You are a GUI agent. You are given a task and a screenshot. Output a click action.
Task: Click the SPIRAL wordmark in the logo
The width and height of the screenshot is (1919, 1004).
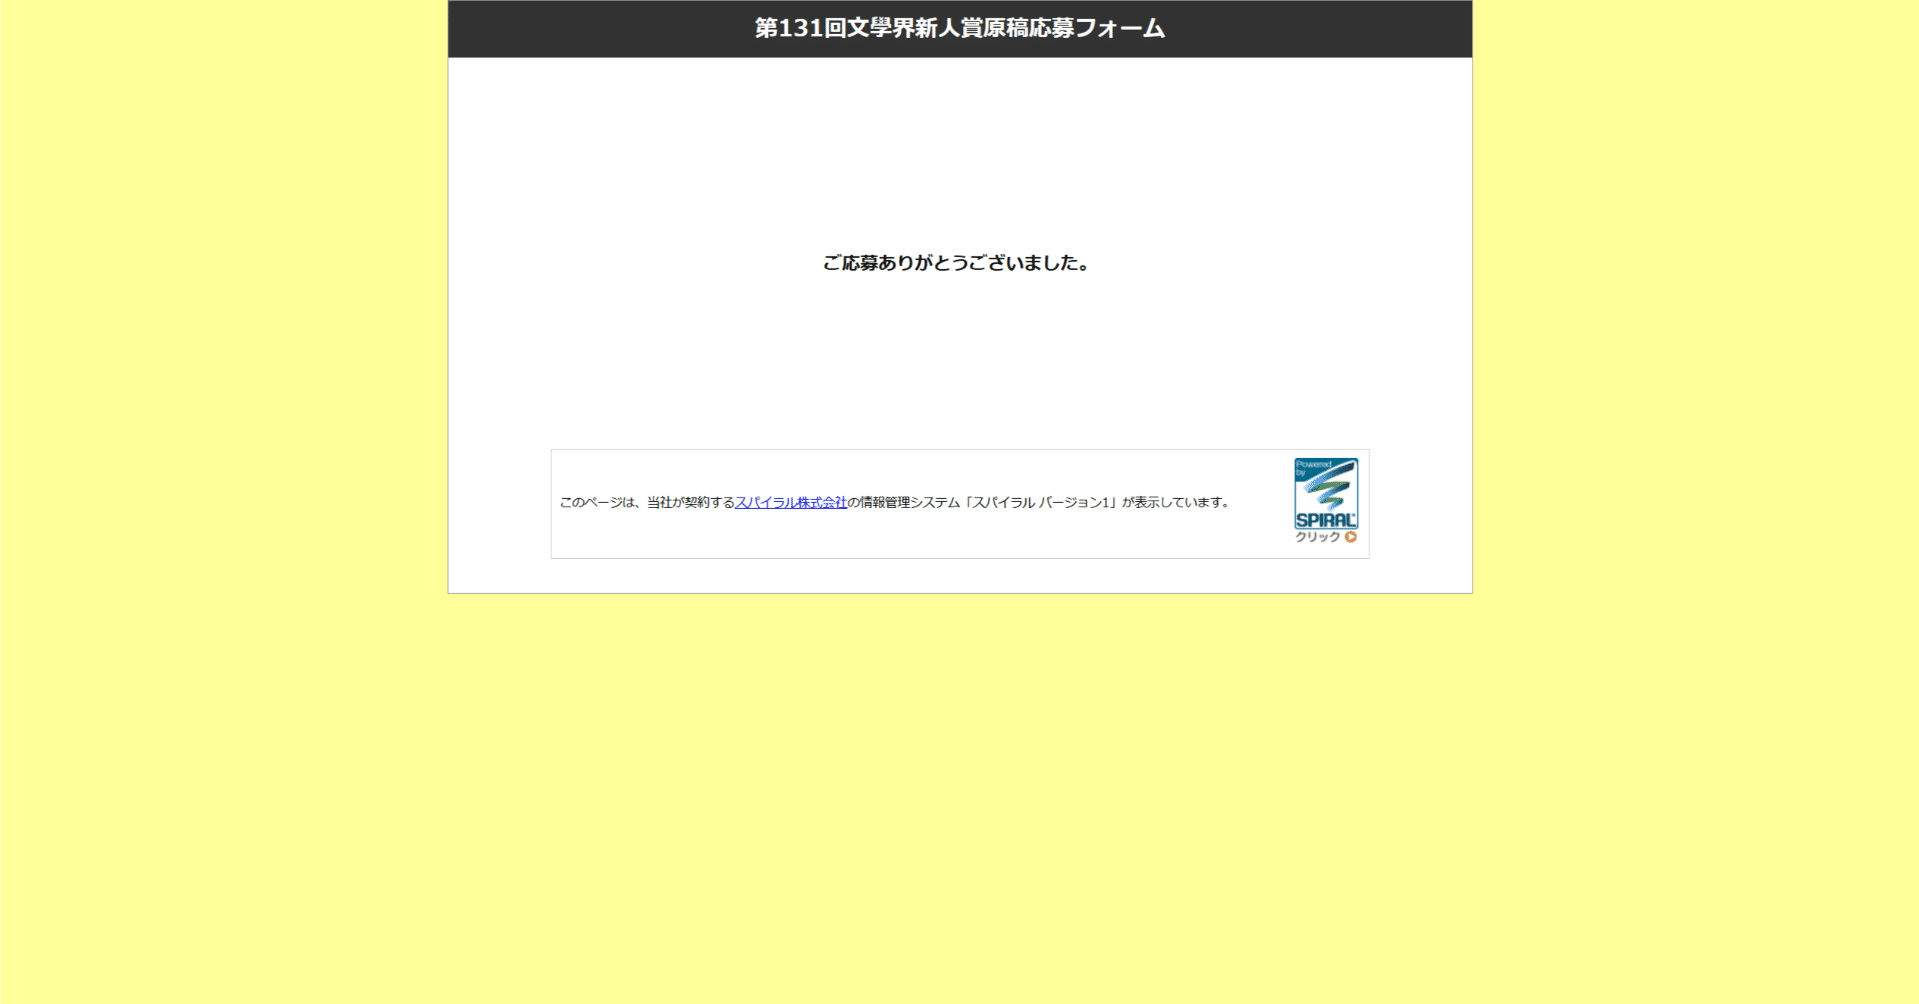(x=1325, y=520)
